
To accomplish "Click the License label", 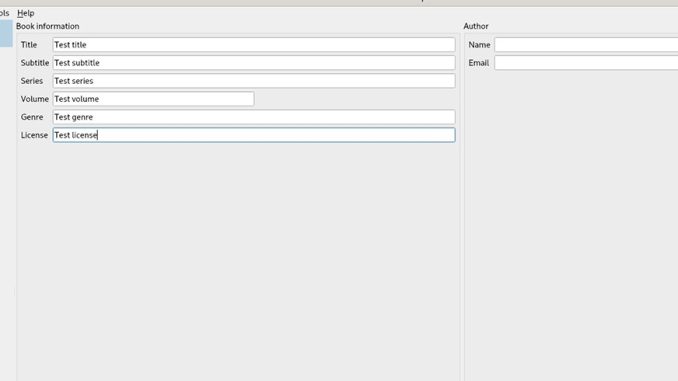I will (x=34, y=135).
